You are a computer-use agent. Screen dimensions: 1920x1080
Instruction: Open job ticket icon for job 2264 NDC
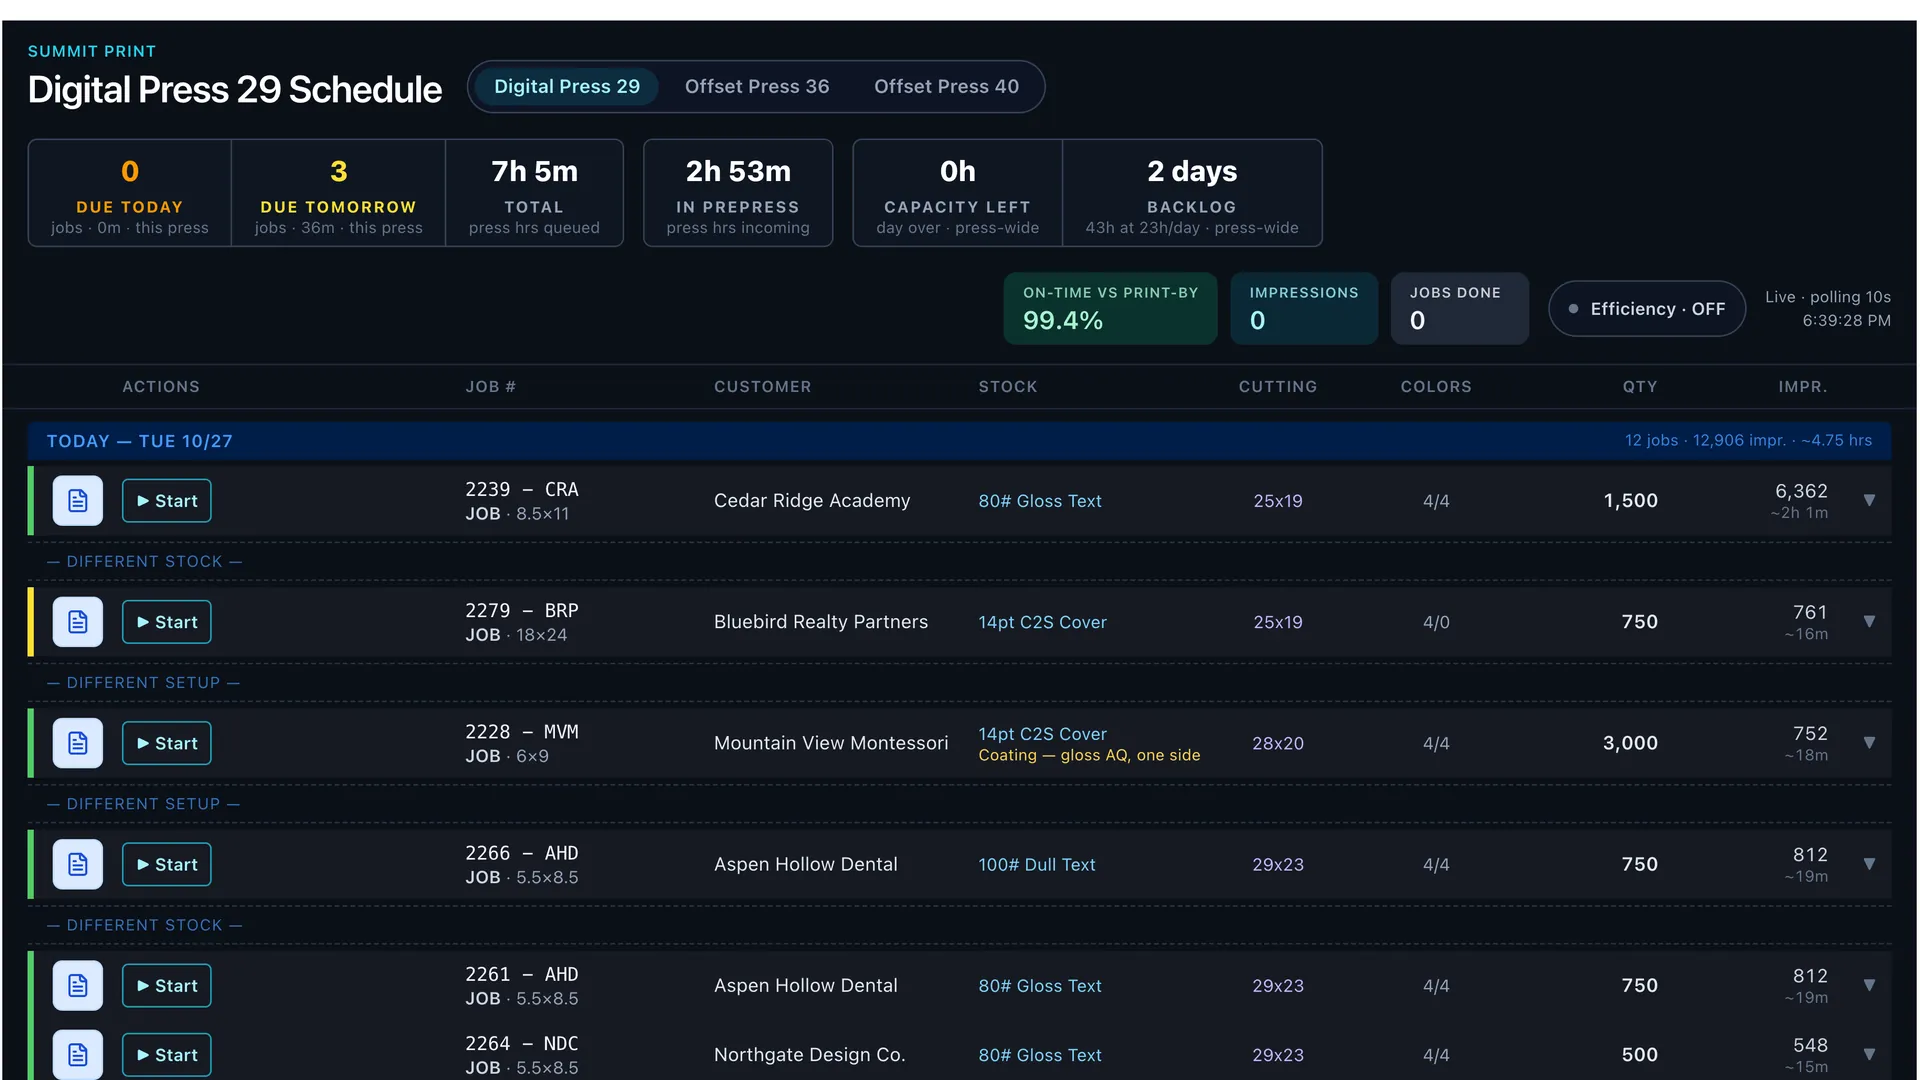(x=78, y=1055)
